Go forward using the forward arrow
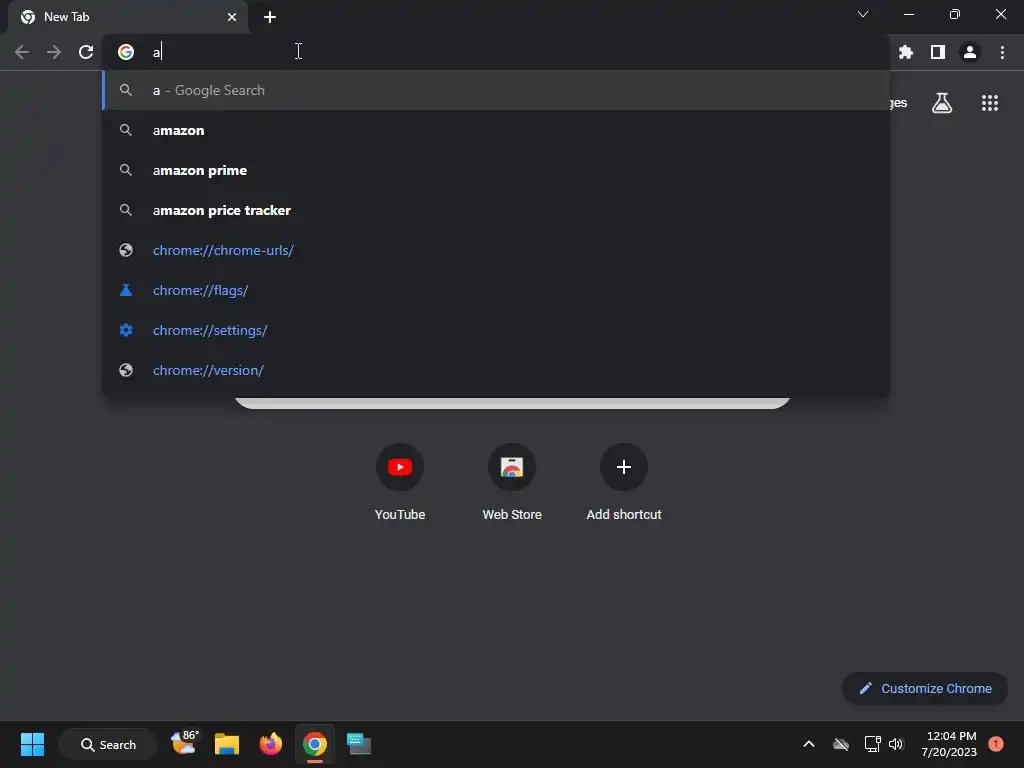 (54, 52)
